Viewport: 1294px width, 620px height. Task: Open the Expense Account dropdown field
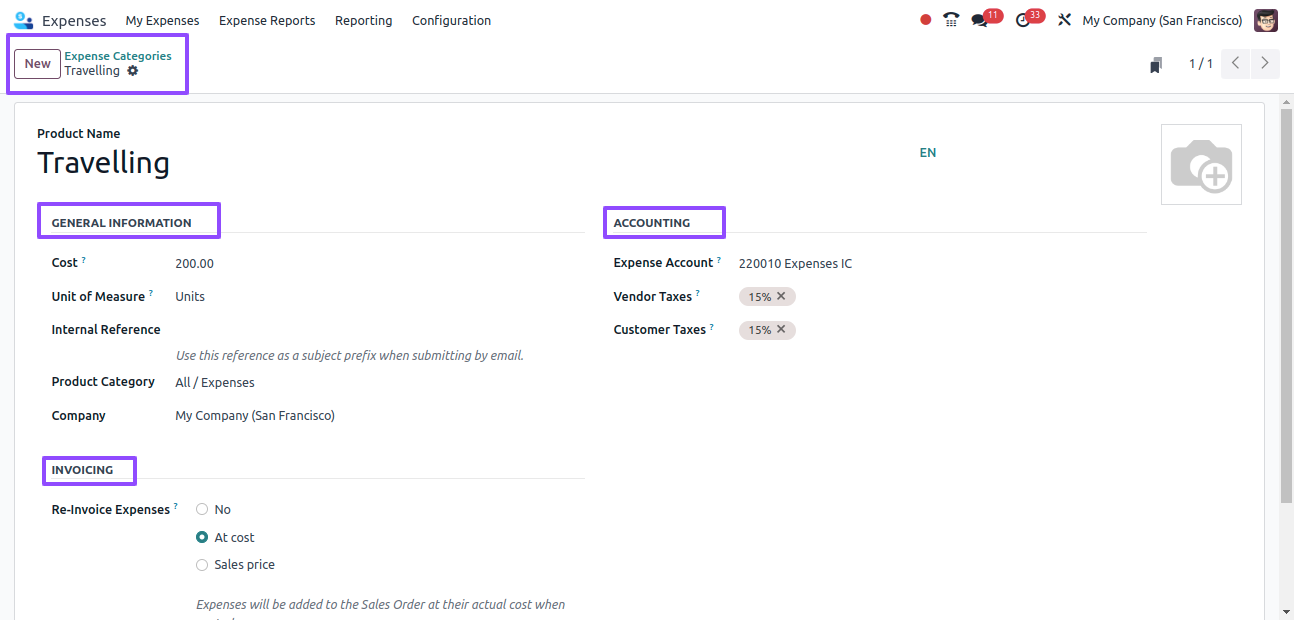pyautogui.click(x=941, y=263)
